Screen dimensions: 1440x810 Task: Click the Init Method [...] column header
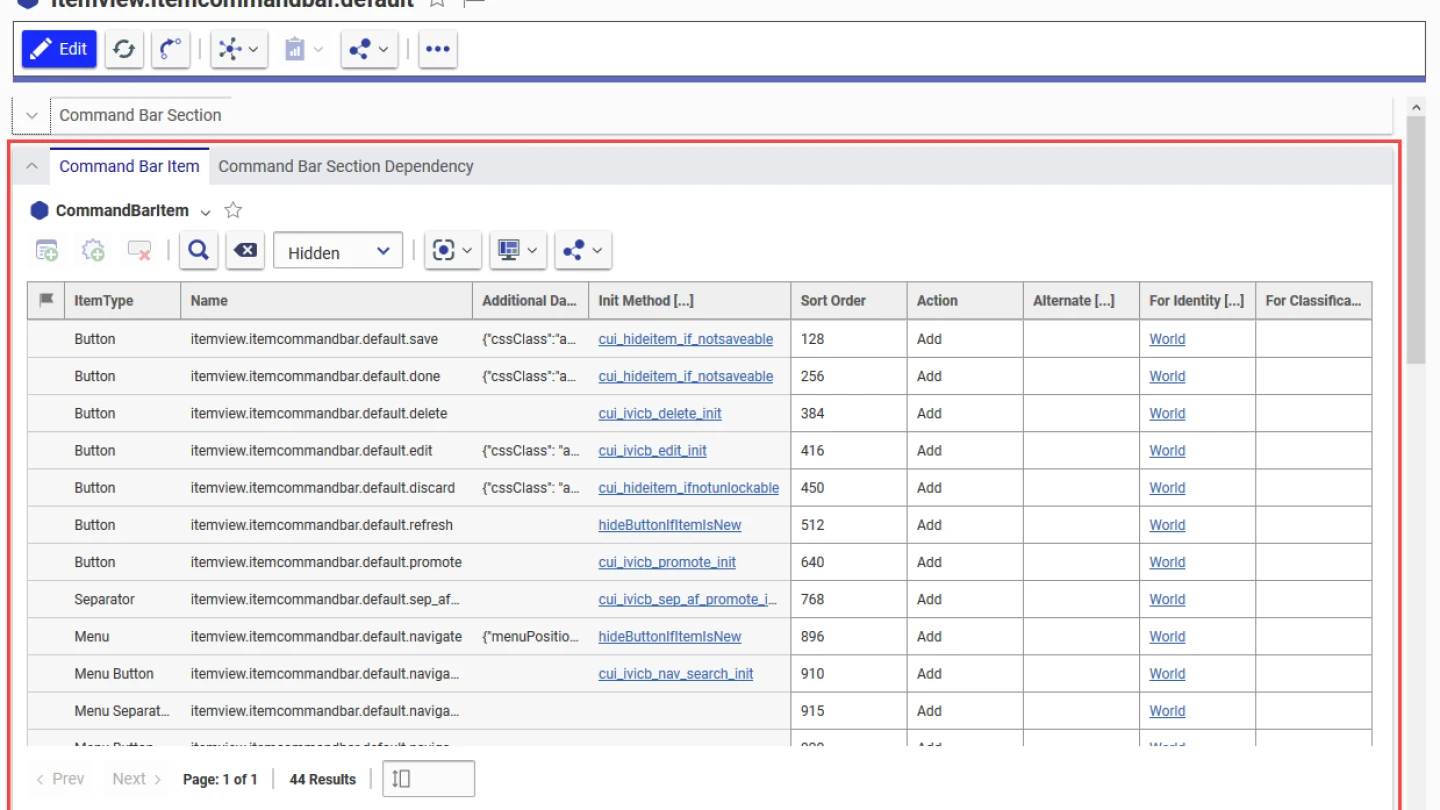[x=689, y=300]
